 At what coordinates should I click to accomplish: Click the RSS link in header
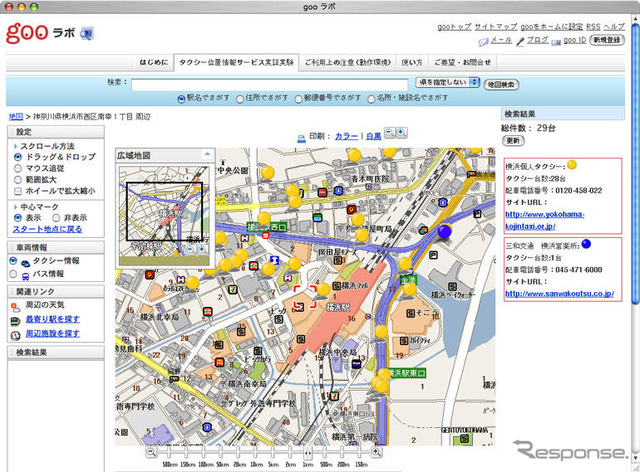click(x=593, y=27)
